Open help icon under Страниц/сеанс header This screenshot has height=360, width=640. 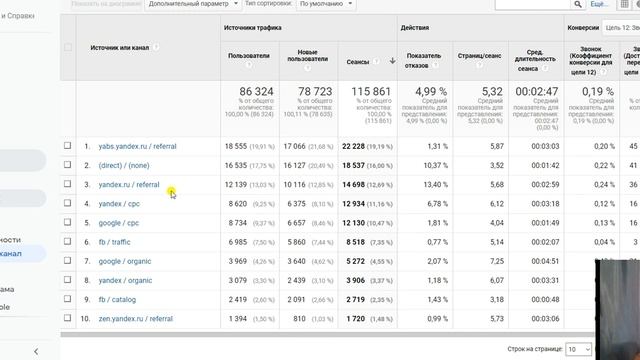point(480,64)
